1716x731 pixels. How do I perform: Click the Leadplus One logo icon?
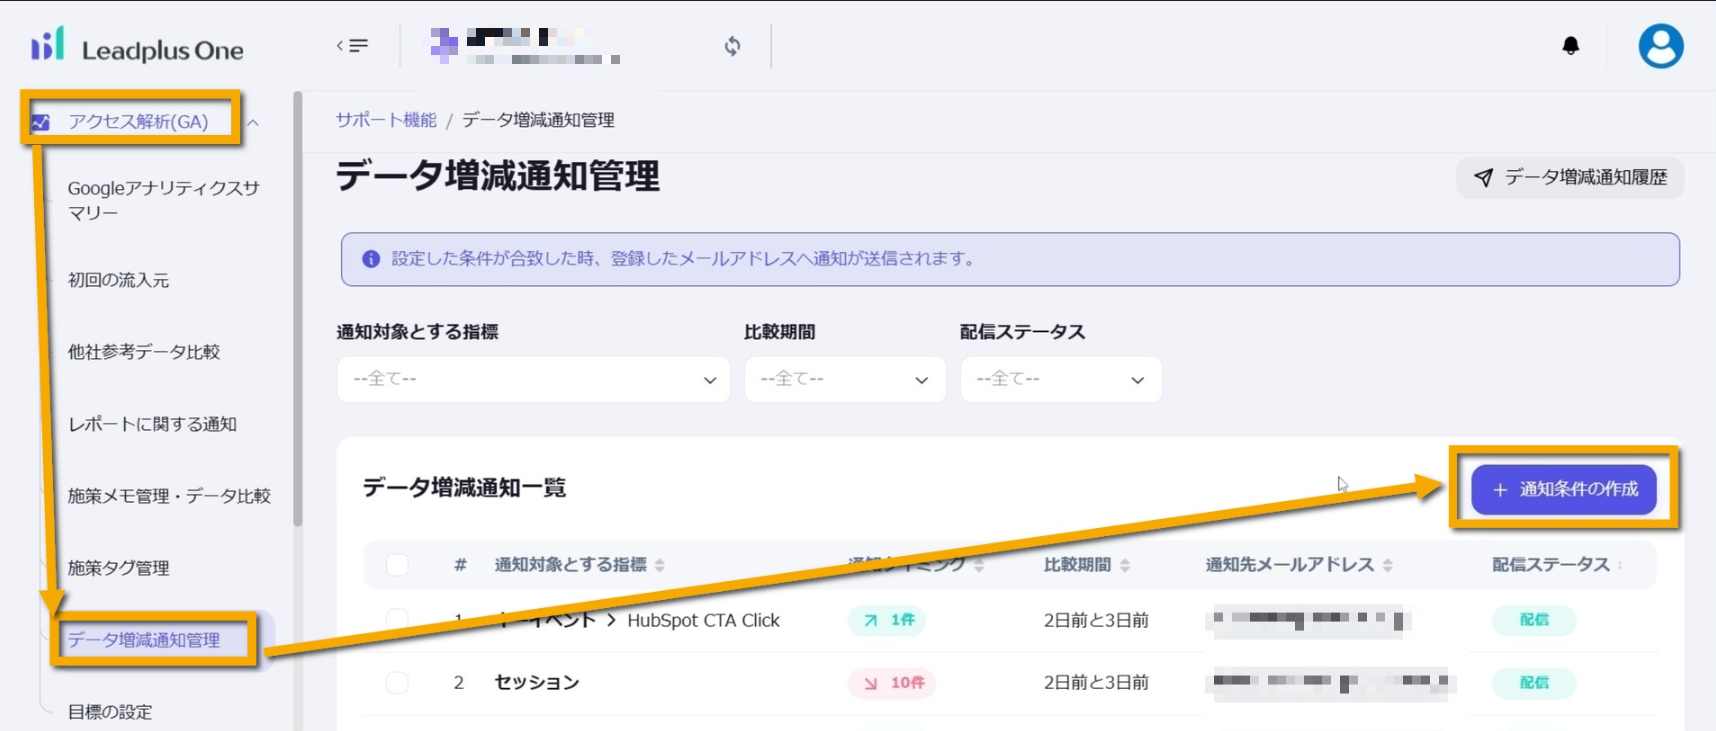coord(47,45)
